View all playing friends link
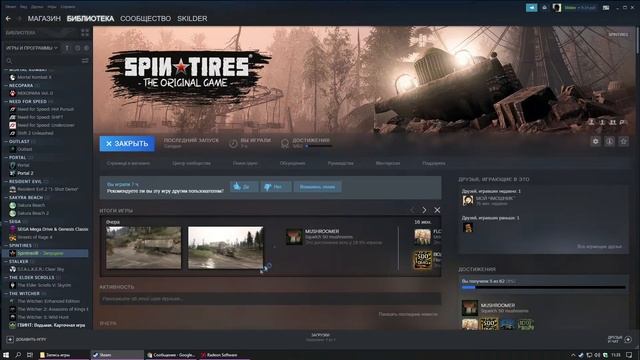The width and height of the screenshot is (640, 360). click(599, 247)
